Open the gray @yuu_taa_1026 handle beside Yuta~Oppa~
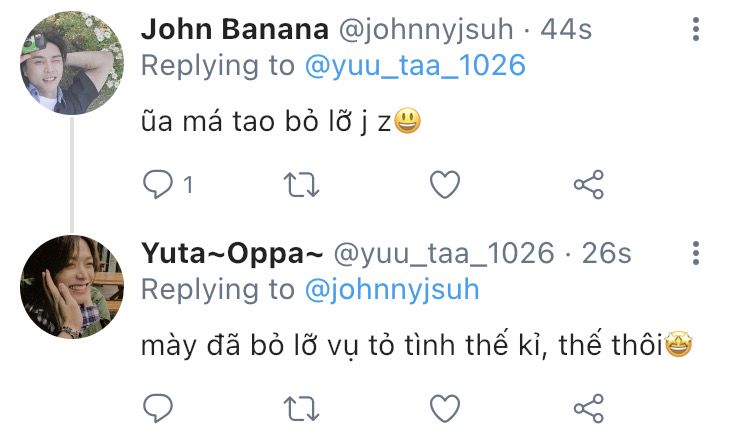Screen dimensions: 750x436 coord(444,253)
